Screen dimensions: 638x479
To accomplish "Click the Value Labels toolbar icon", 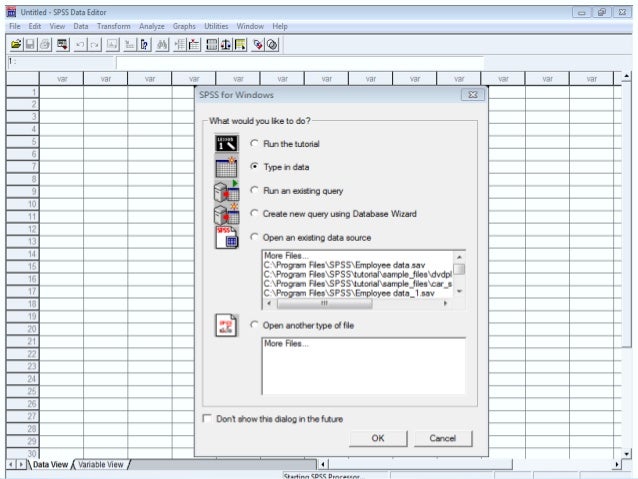I will tap(258, 44).
